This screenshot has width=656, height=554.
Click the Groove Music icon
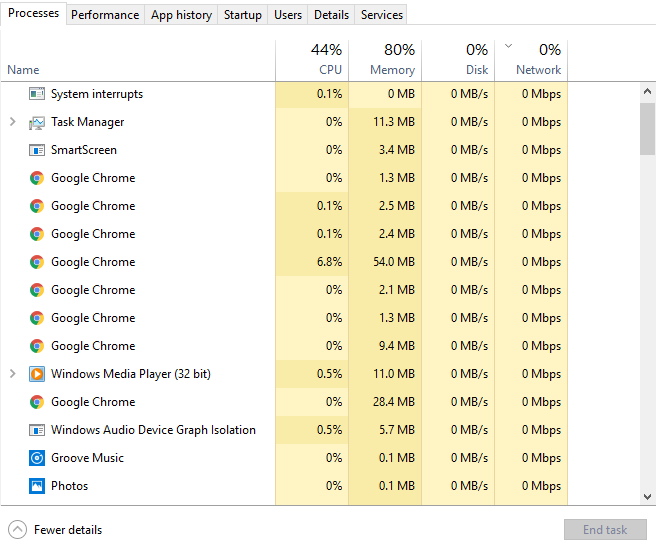[37, 458]
